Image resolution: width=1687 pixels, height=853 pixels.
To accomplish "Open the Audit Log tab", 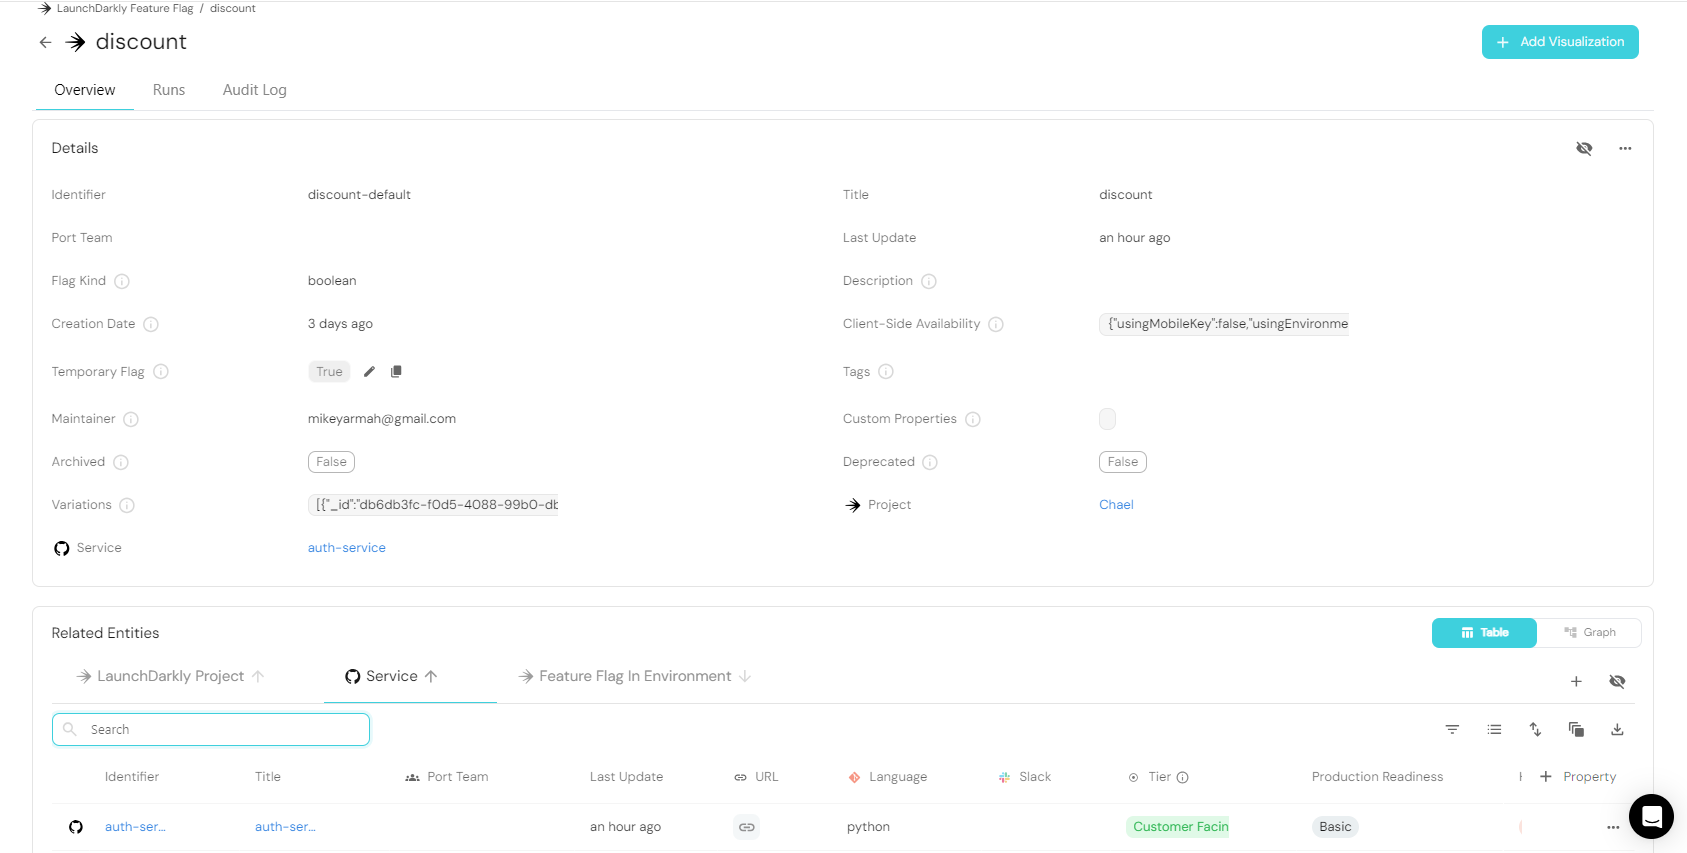I will pyautogui.click(x=255, y=90).
